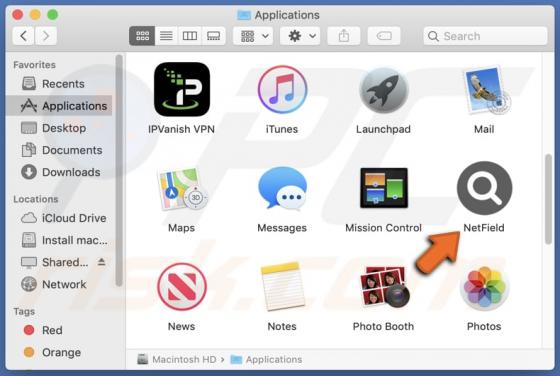Go back with the left arrow button

pyautogui.click(x=24, y=36)
